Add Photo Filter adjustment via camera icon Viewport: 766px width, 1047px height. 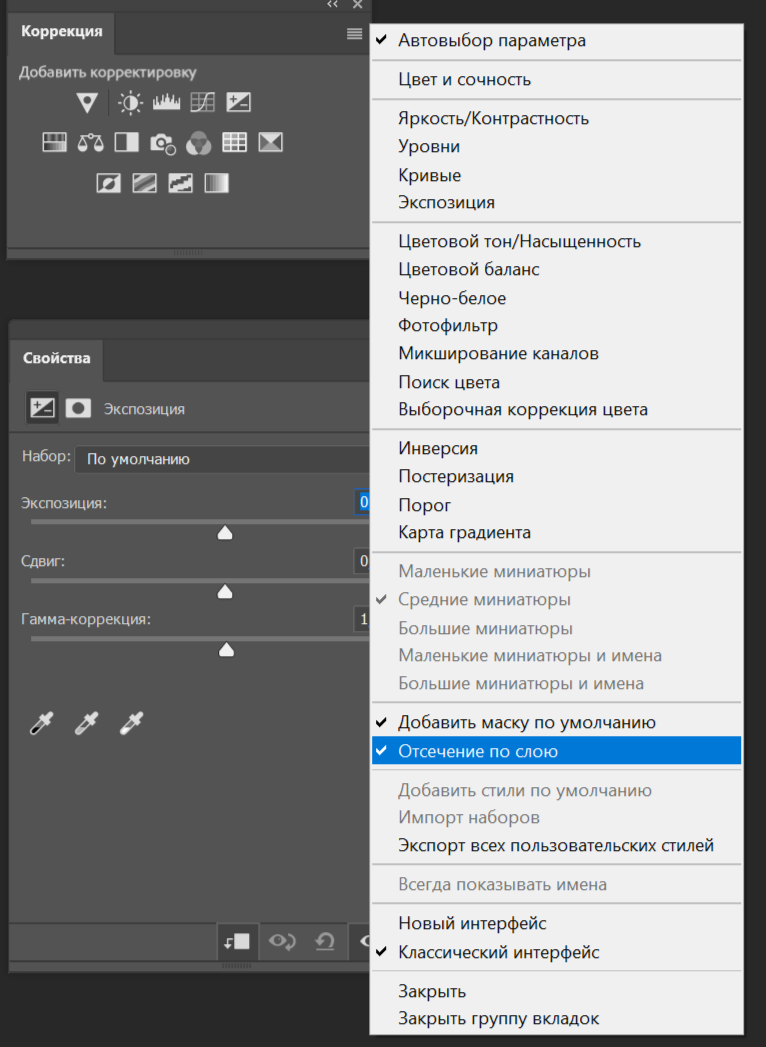point(162,143)
